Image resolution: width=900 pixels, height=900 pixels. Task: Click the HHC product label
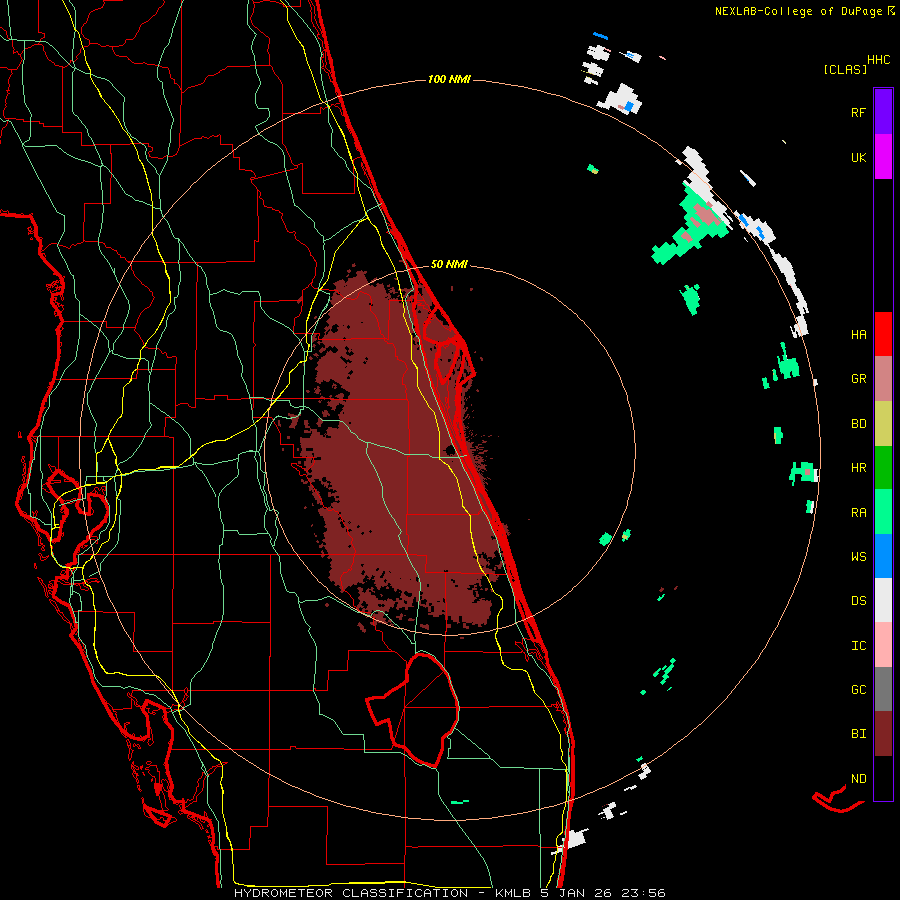[x=879, y=60]
